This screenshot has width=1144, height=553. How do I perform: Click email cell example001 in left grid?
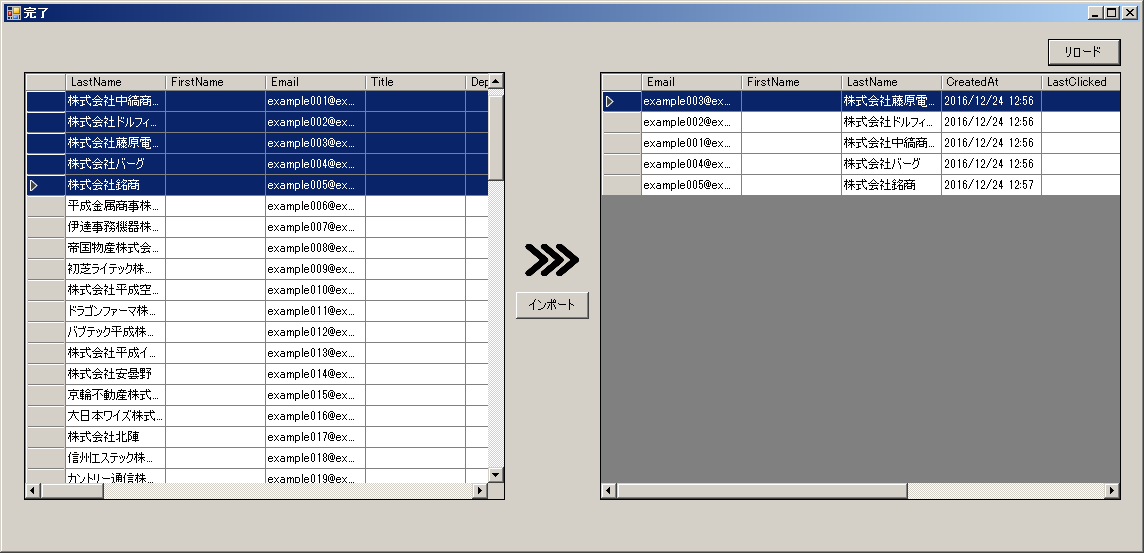[315, 101]
